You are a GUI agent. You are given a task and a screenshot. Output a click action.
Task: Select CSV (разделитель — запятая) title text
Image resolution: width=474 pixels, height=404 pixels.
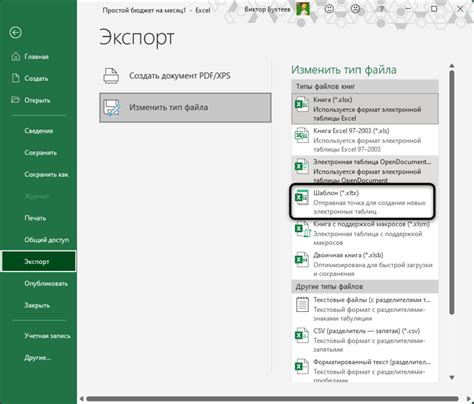(x=366, y=331)
